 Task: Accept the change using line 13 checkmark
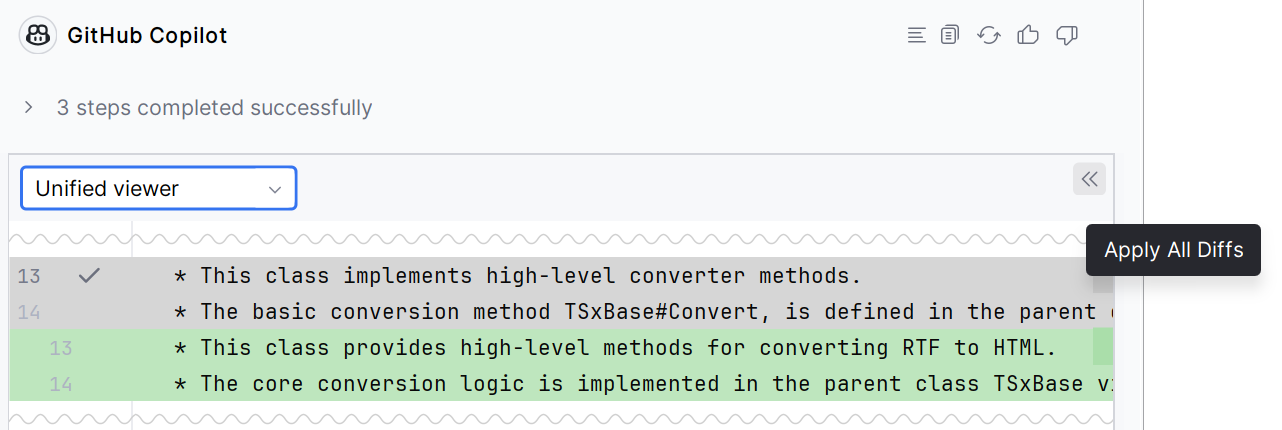pos(90,275)
